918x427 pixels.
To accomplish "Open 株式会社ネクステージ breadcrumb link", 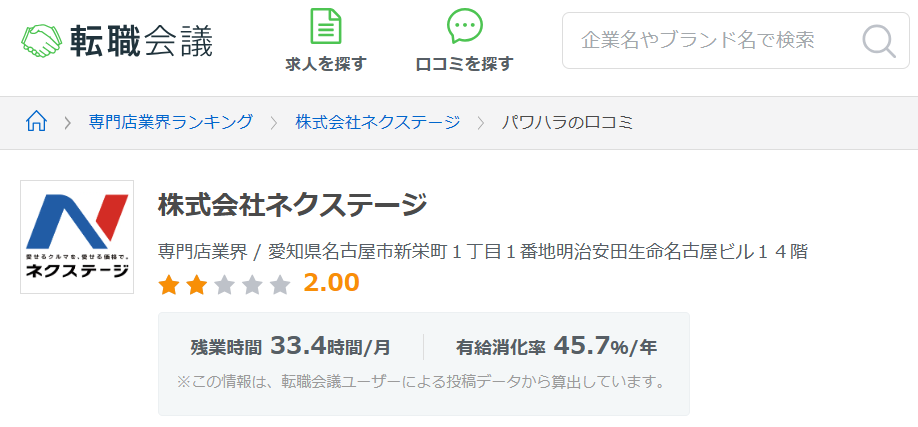I will pyautogui.click(x=378, y=122).
